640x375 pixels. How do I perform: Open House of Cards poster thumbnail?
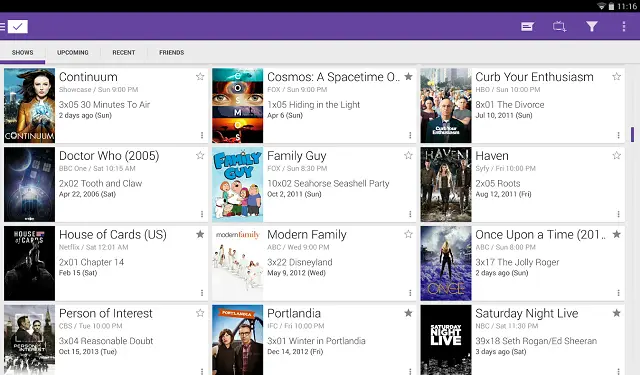[x=29, y=263]
